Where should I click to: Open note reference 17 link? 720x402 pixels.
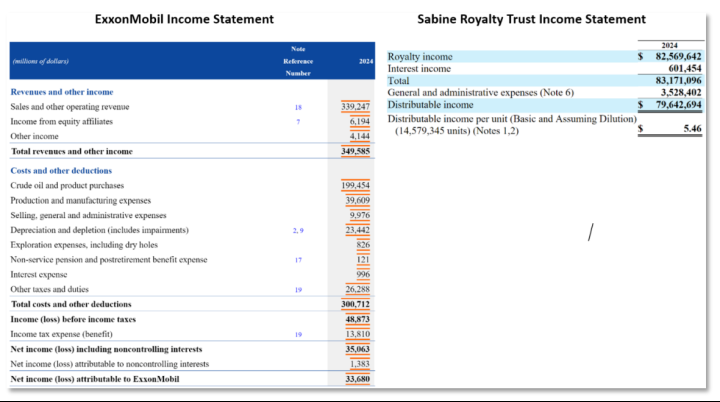pyautogui.click(x=298, y=260)
